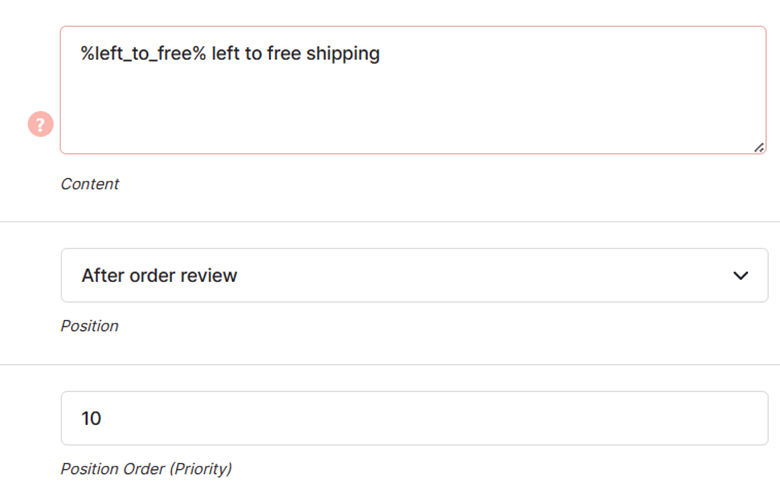Screen dimensions: 780x500
Task: Show tooltip via help icon beside Content box
Action: 40,124
